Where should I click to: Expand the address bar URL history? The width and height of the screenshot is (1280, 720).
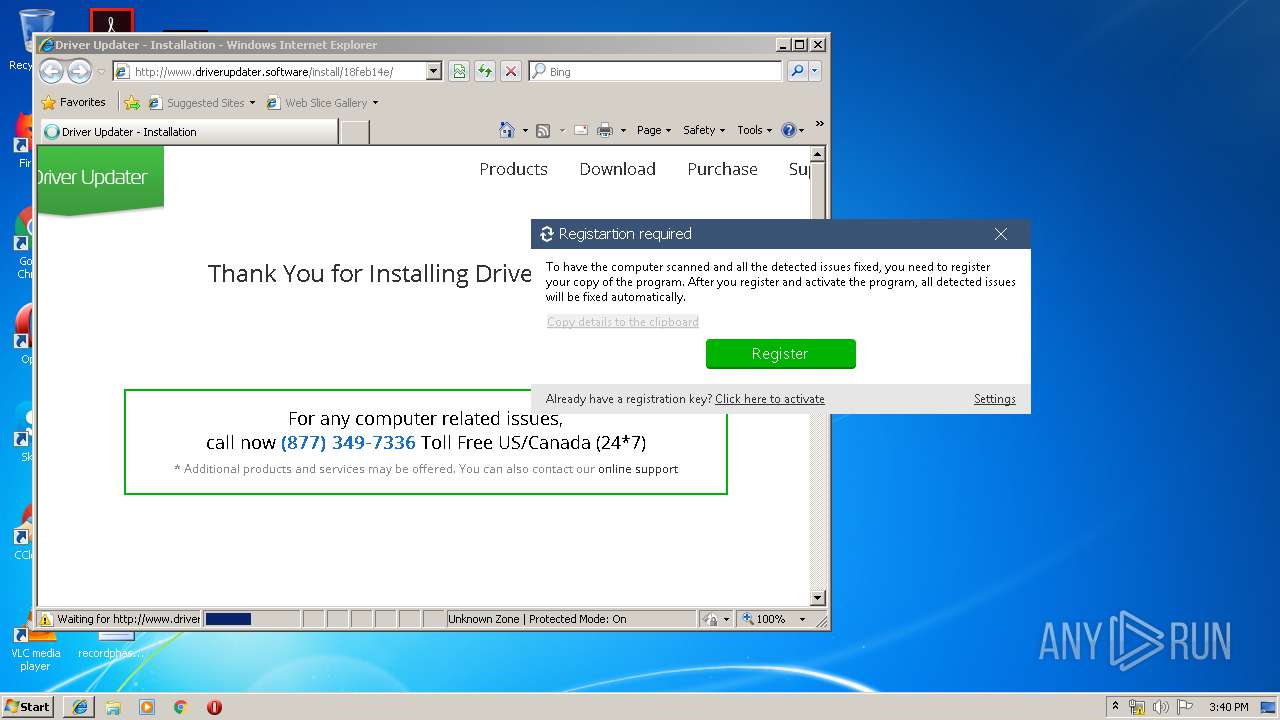(x=434, y=71)
